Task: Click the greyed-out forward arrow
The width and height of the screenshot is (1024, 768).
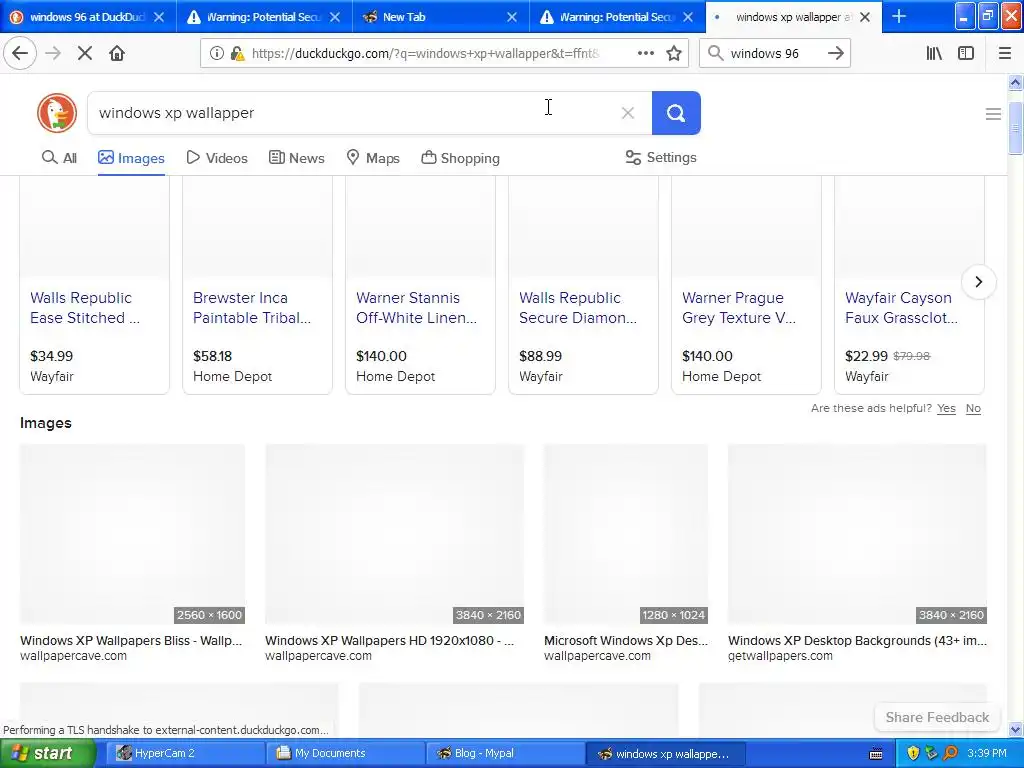Action: point(53,53)
